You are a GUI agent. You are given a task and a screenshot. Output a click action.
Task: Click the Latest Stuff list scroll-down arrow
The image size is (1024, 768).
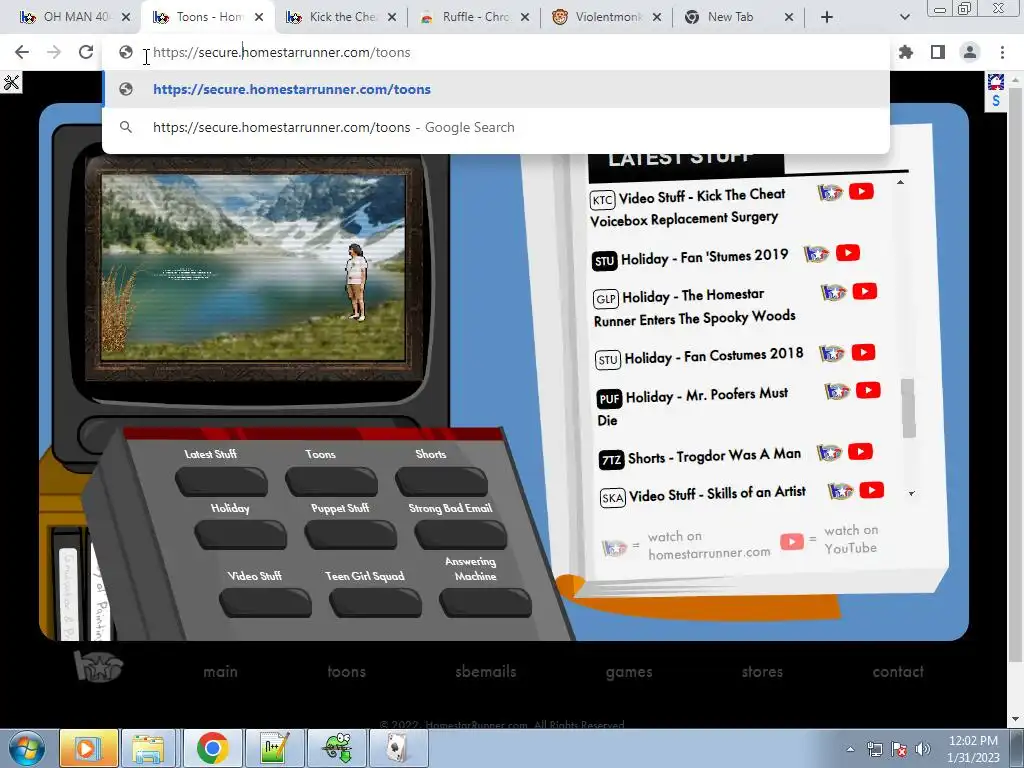[x=912, y=494]
